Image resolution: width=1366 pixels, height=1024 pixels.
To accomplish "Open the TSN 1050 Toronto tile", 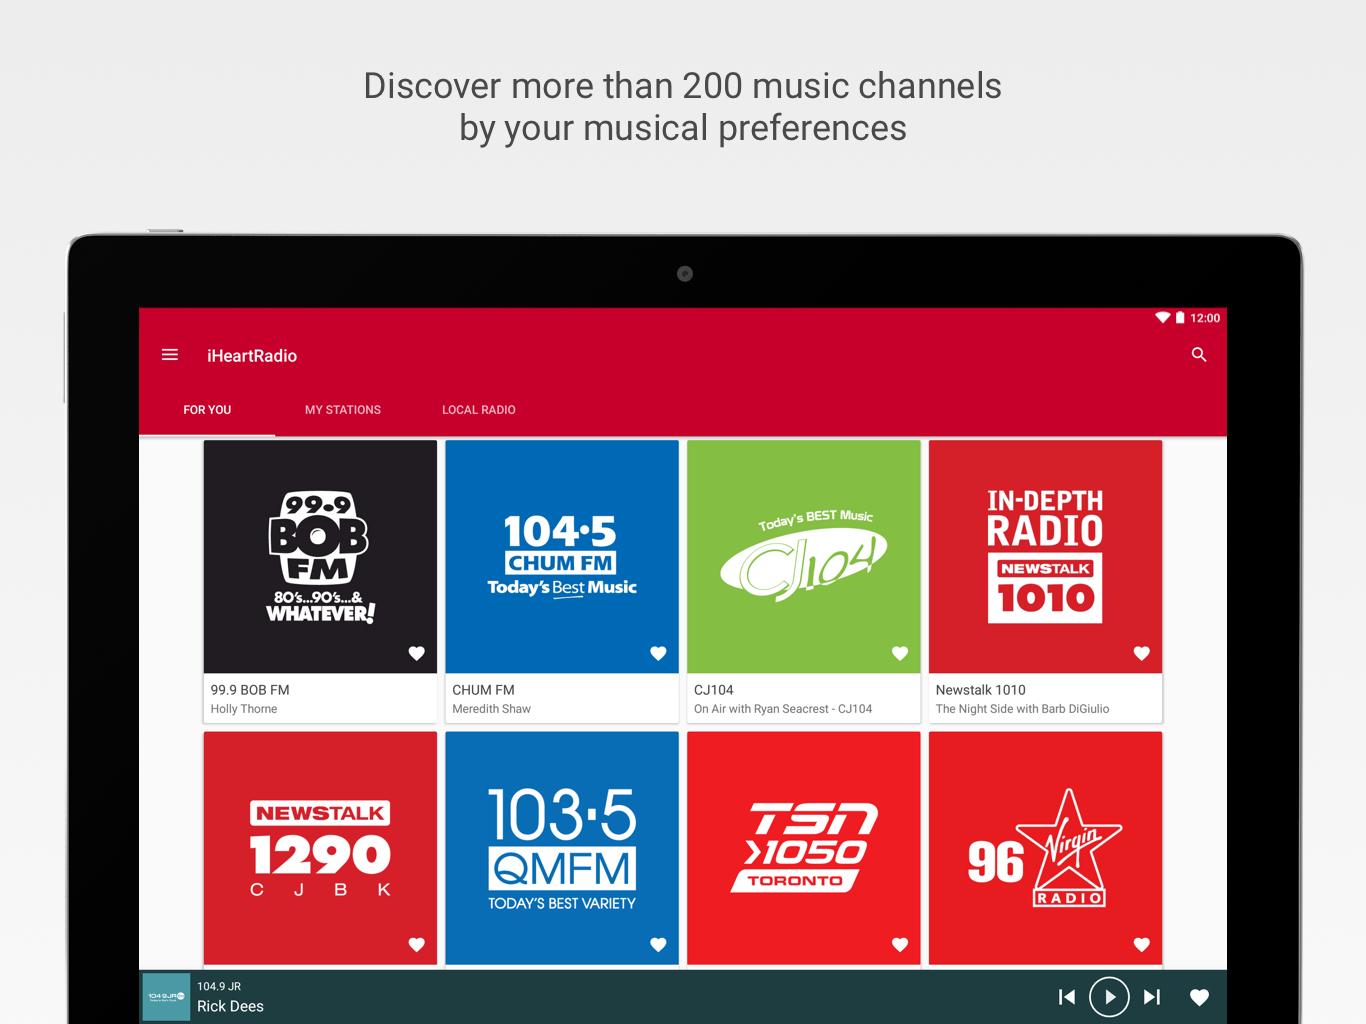I will pyautogui.click(x=804, y=848).
